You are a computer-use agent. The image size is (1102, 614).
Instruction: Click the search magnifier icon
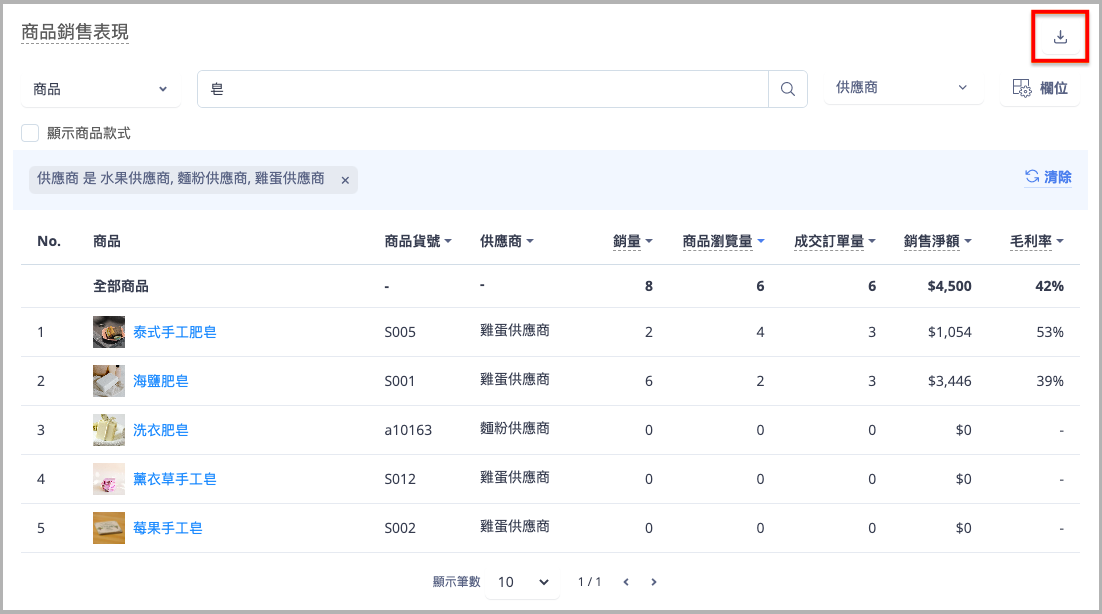click(787, 89)
